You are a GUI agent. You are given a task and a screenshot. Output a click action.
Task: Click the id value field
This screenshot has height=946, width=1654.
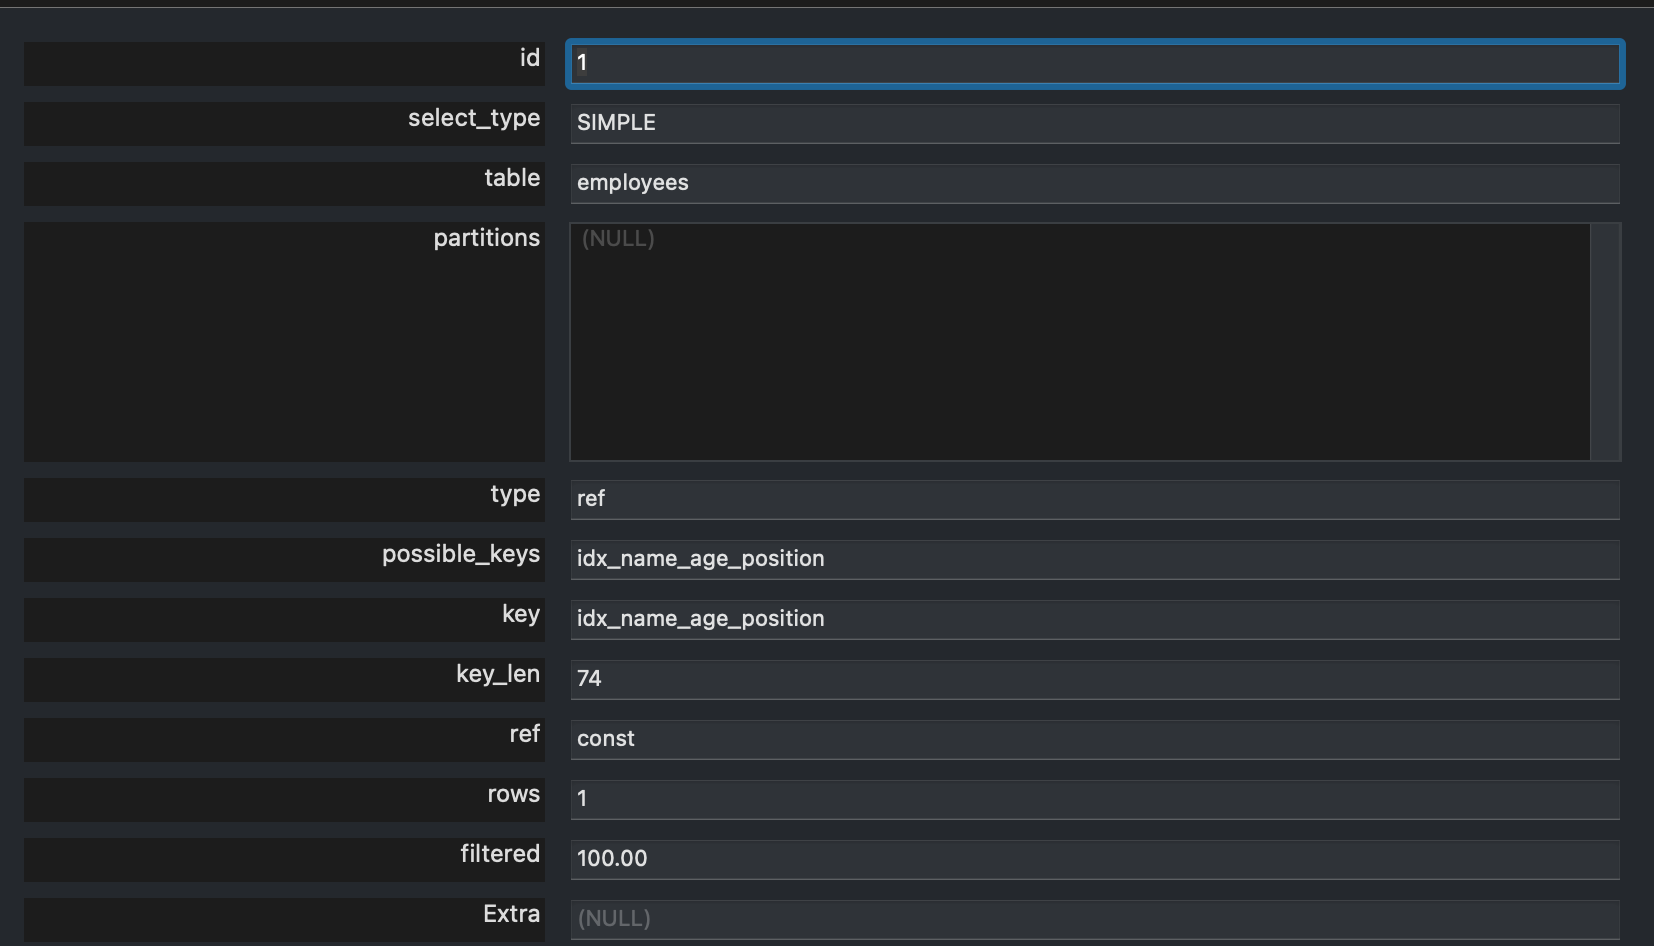tap(1094, 63)
